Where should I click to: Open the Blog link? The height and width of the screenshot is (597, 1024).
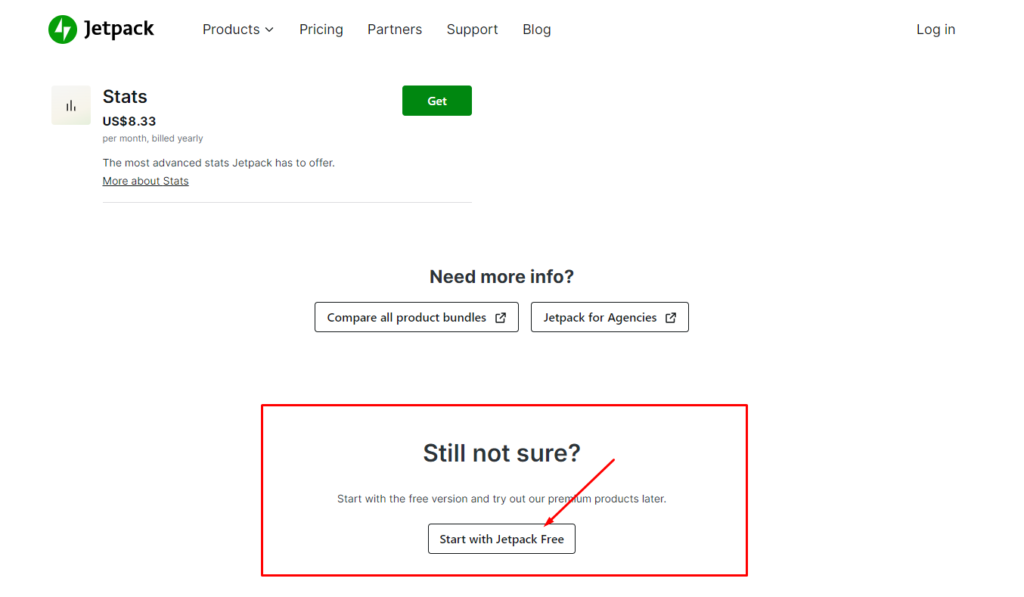pos(537,29)
